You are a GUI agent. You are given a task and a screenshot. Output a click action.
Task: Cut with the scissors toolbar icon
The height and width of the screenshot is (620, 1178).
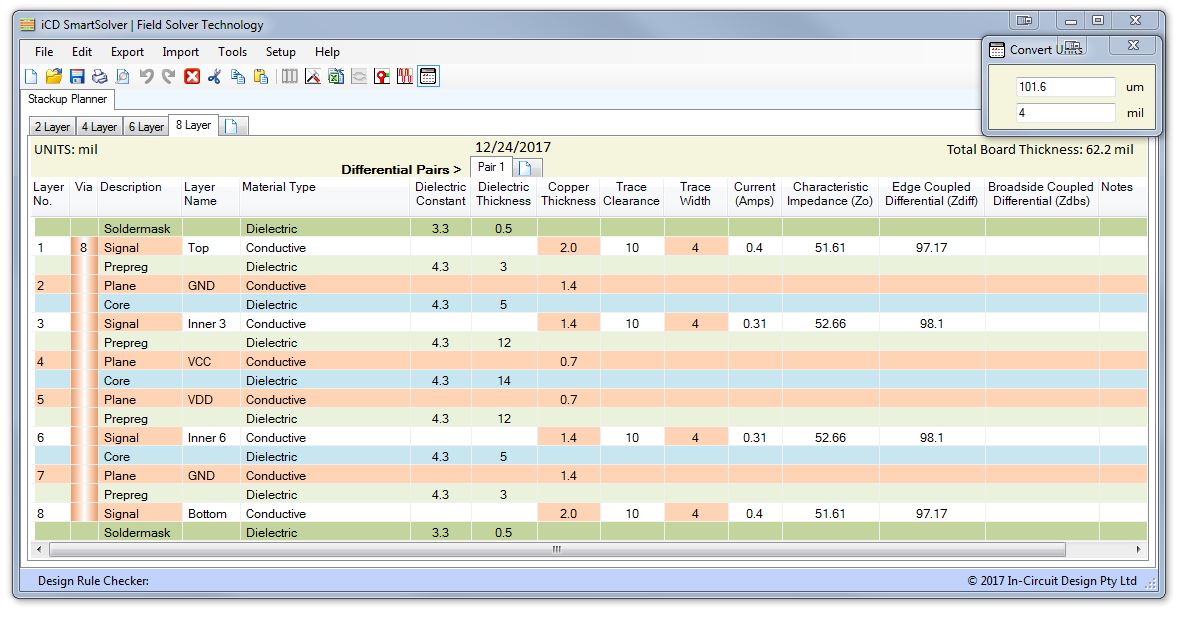coord(215,76)
